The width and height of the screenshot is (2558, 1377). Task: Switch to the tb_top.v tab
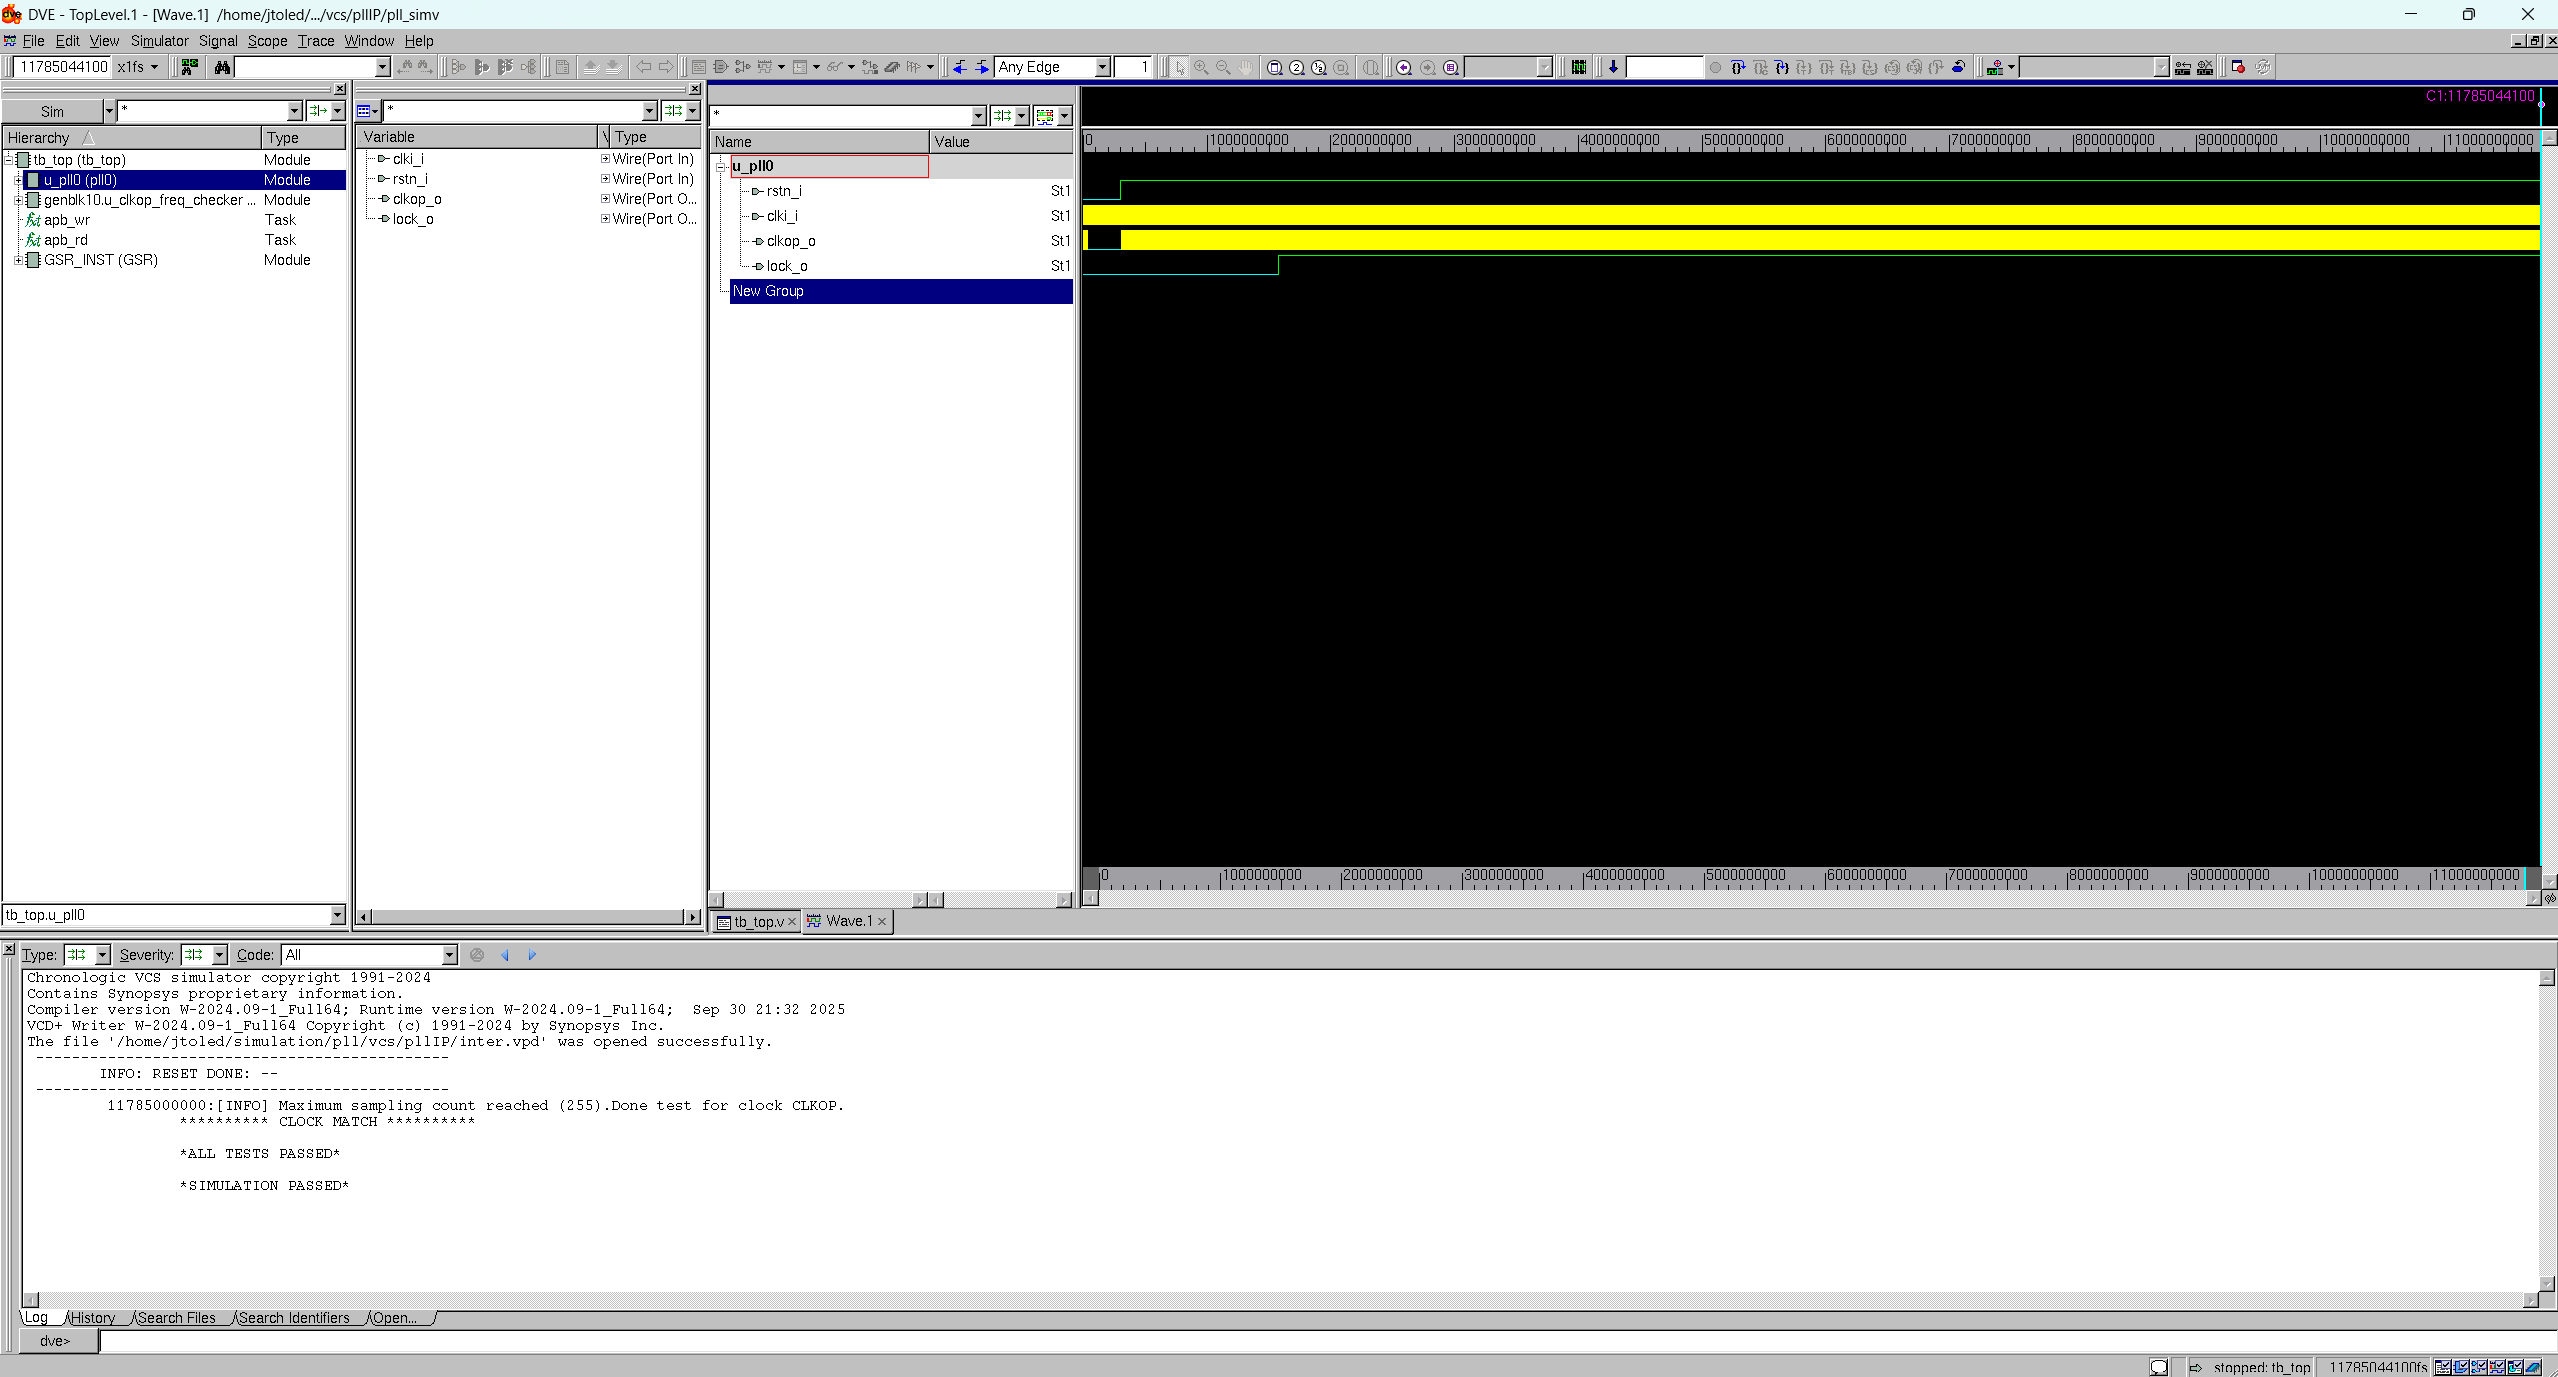[x=758, y=921]
